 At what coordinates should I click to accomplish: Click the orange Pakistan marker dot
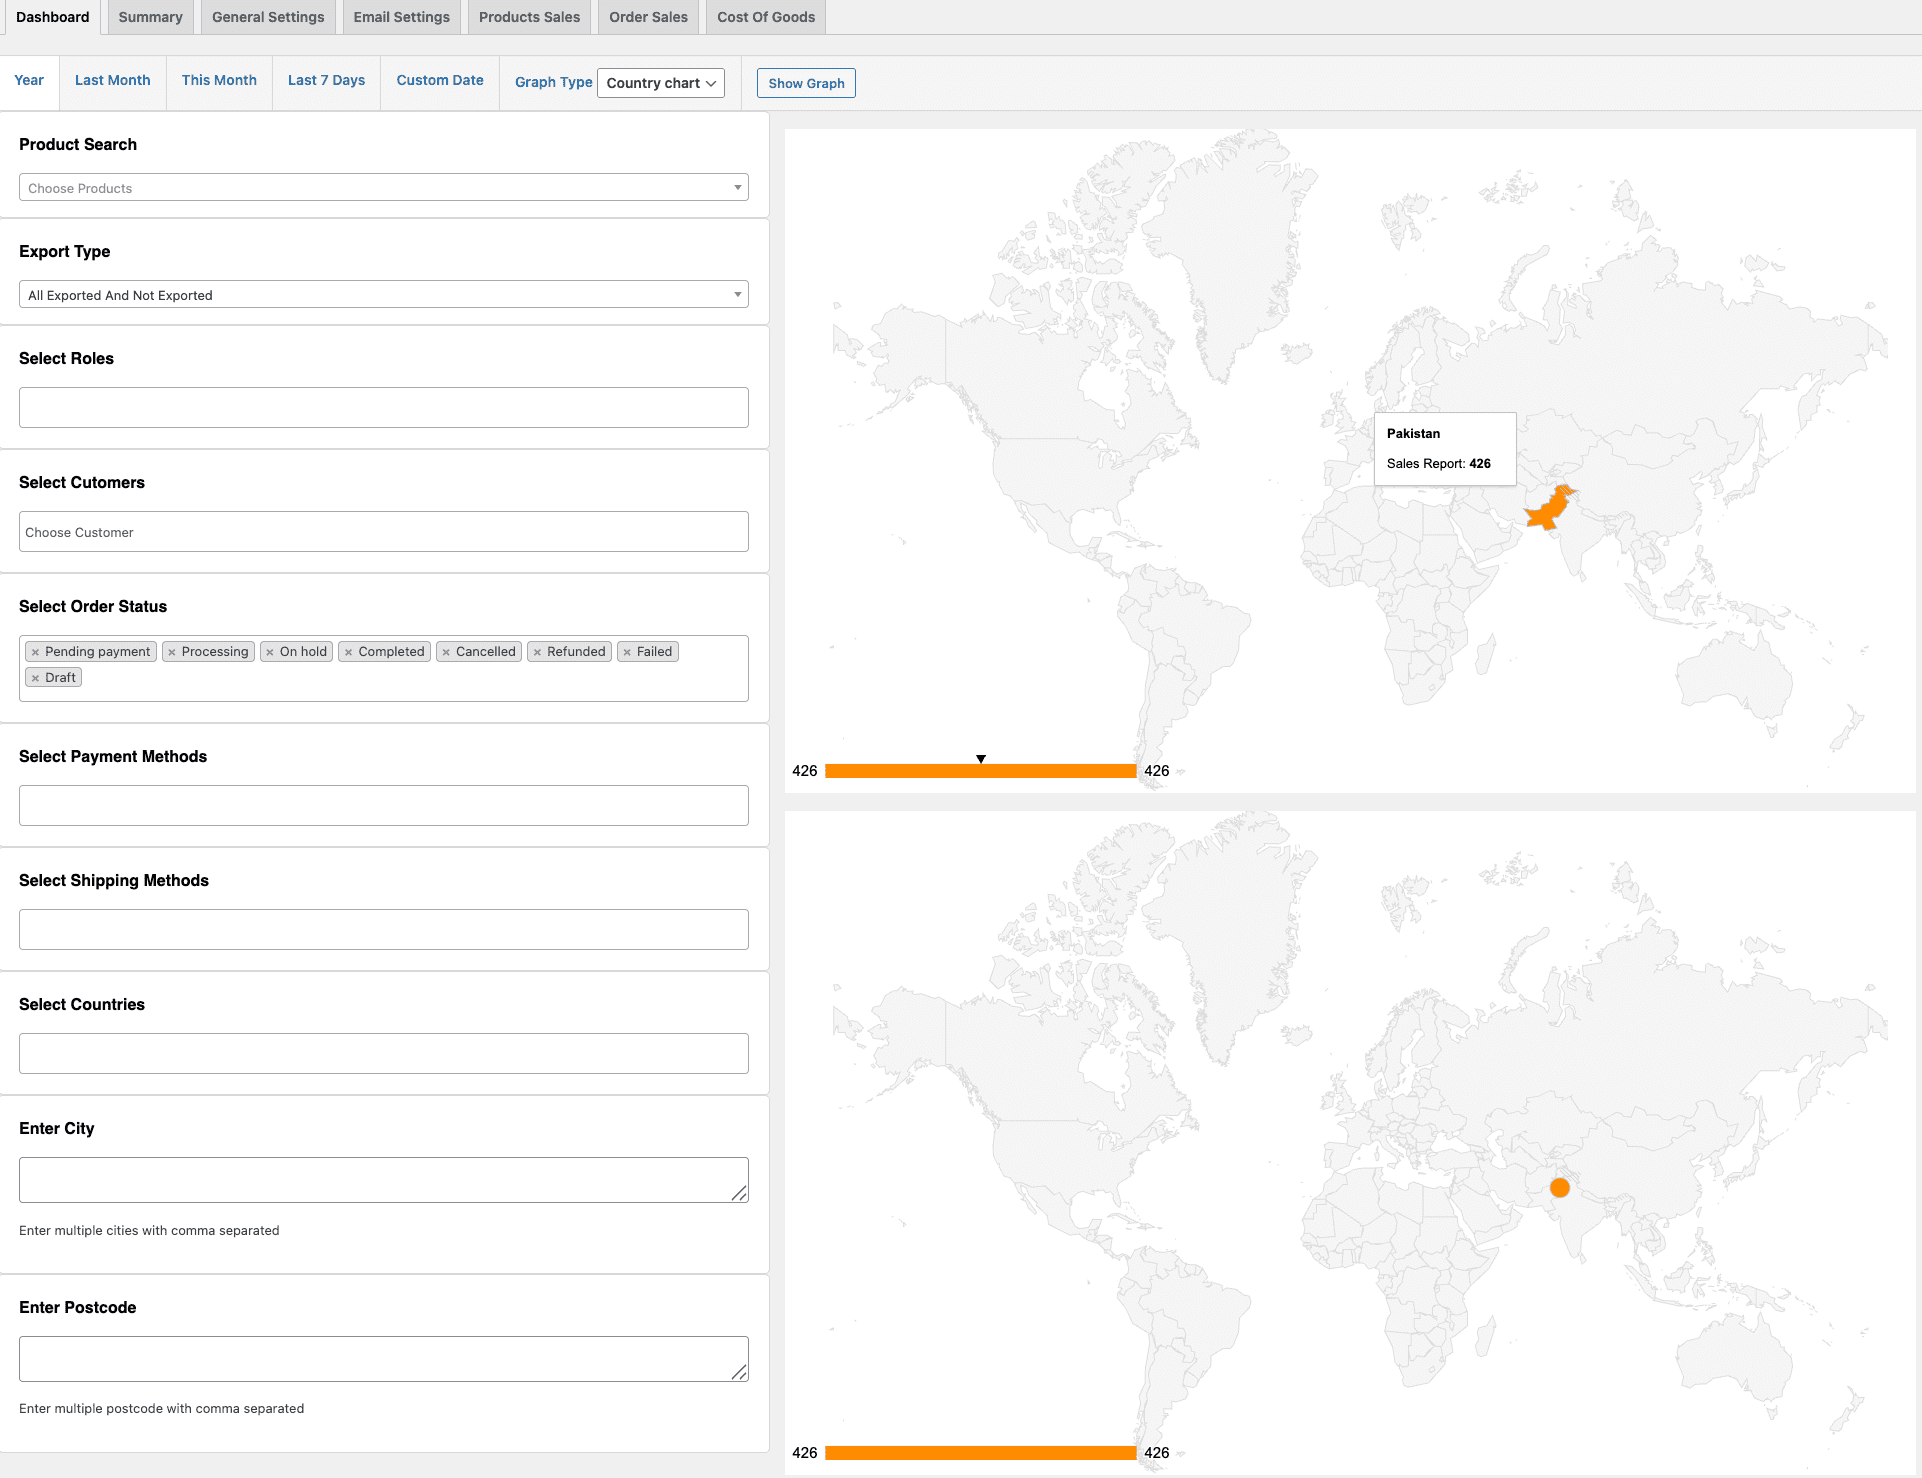[1559, 1188]
